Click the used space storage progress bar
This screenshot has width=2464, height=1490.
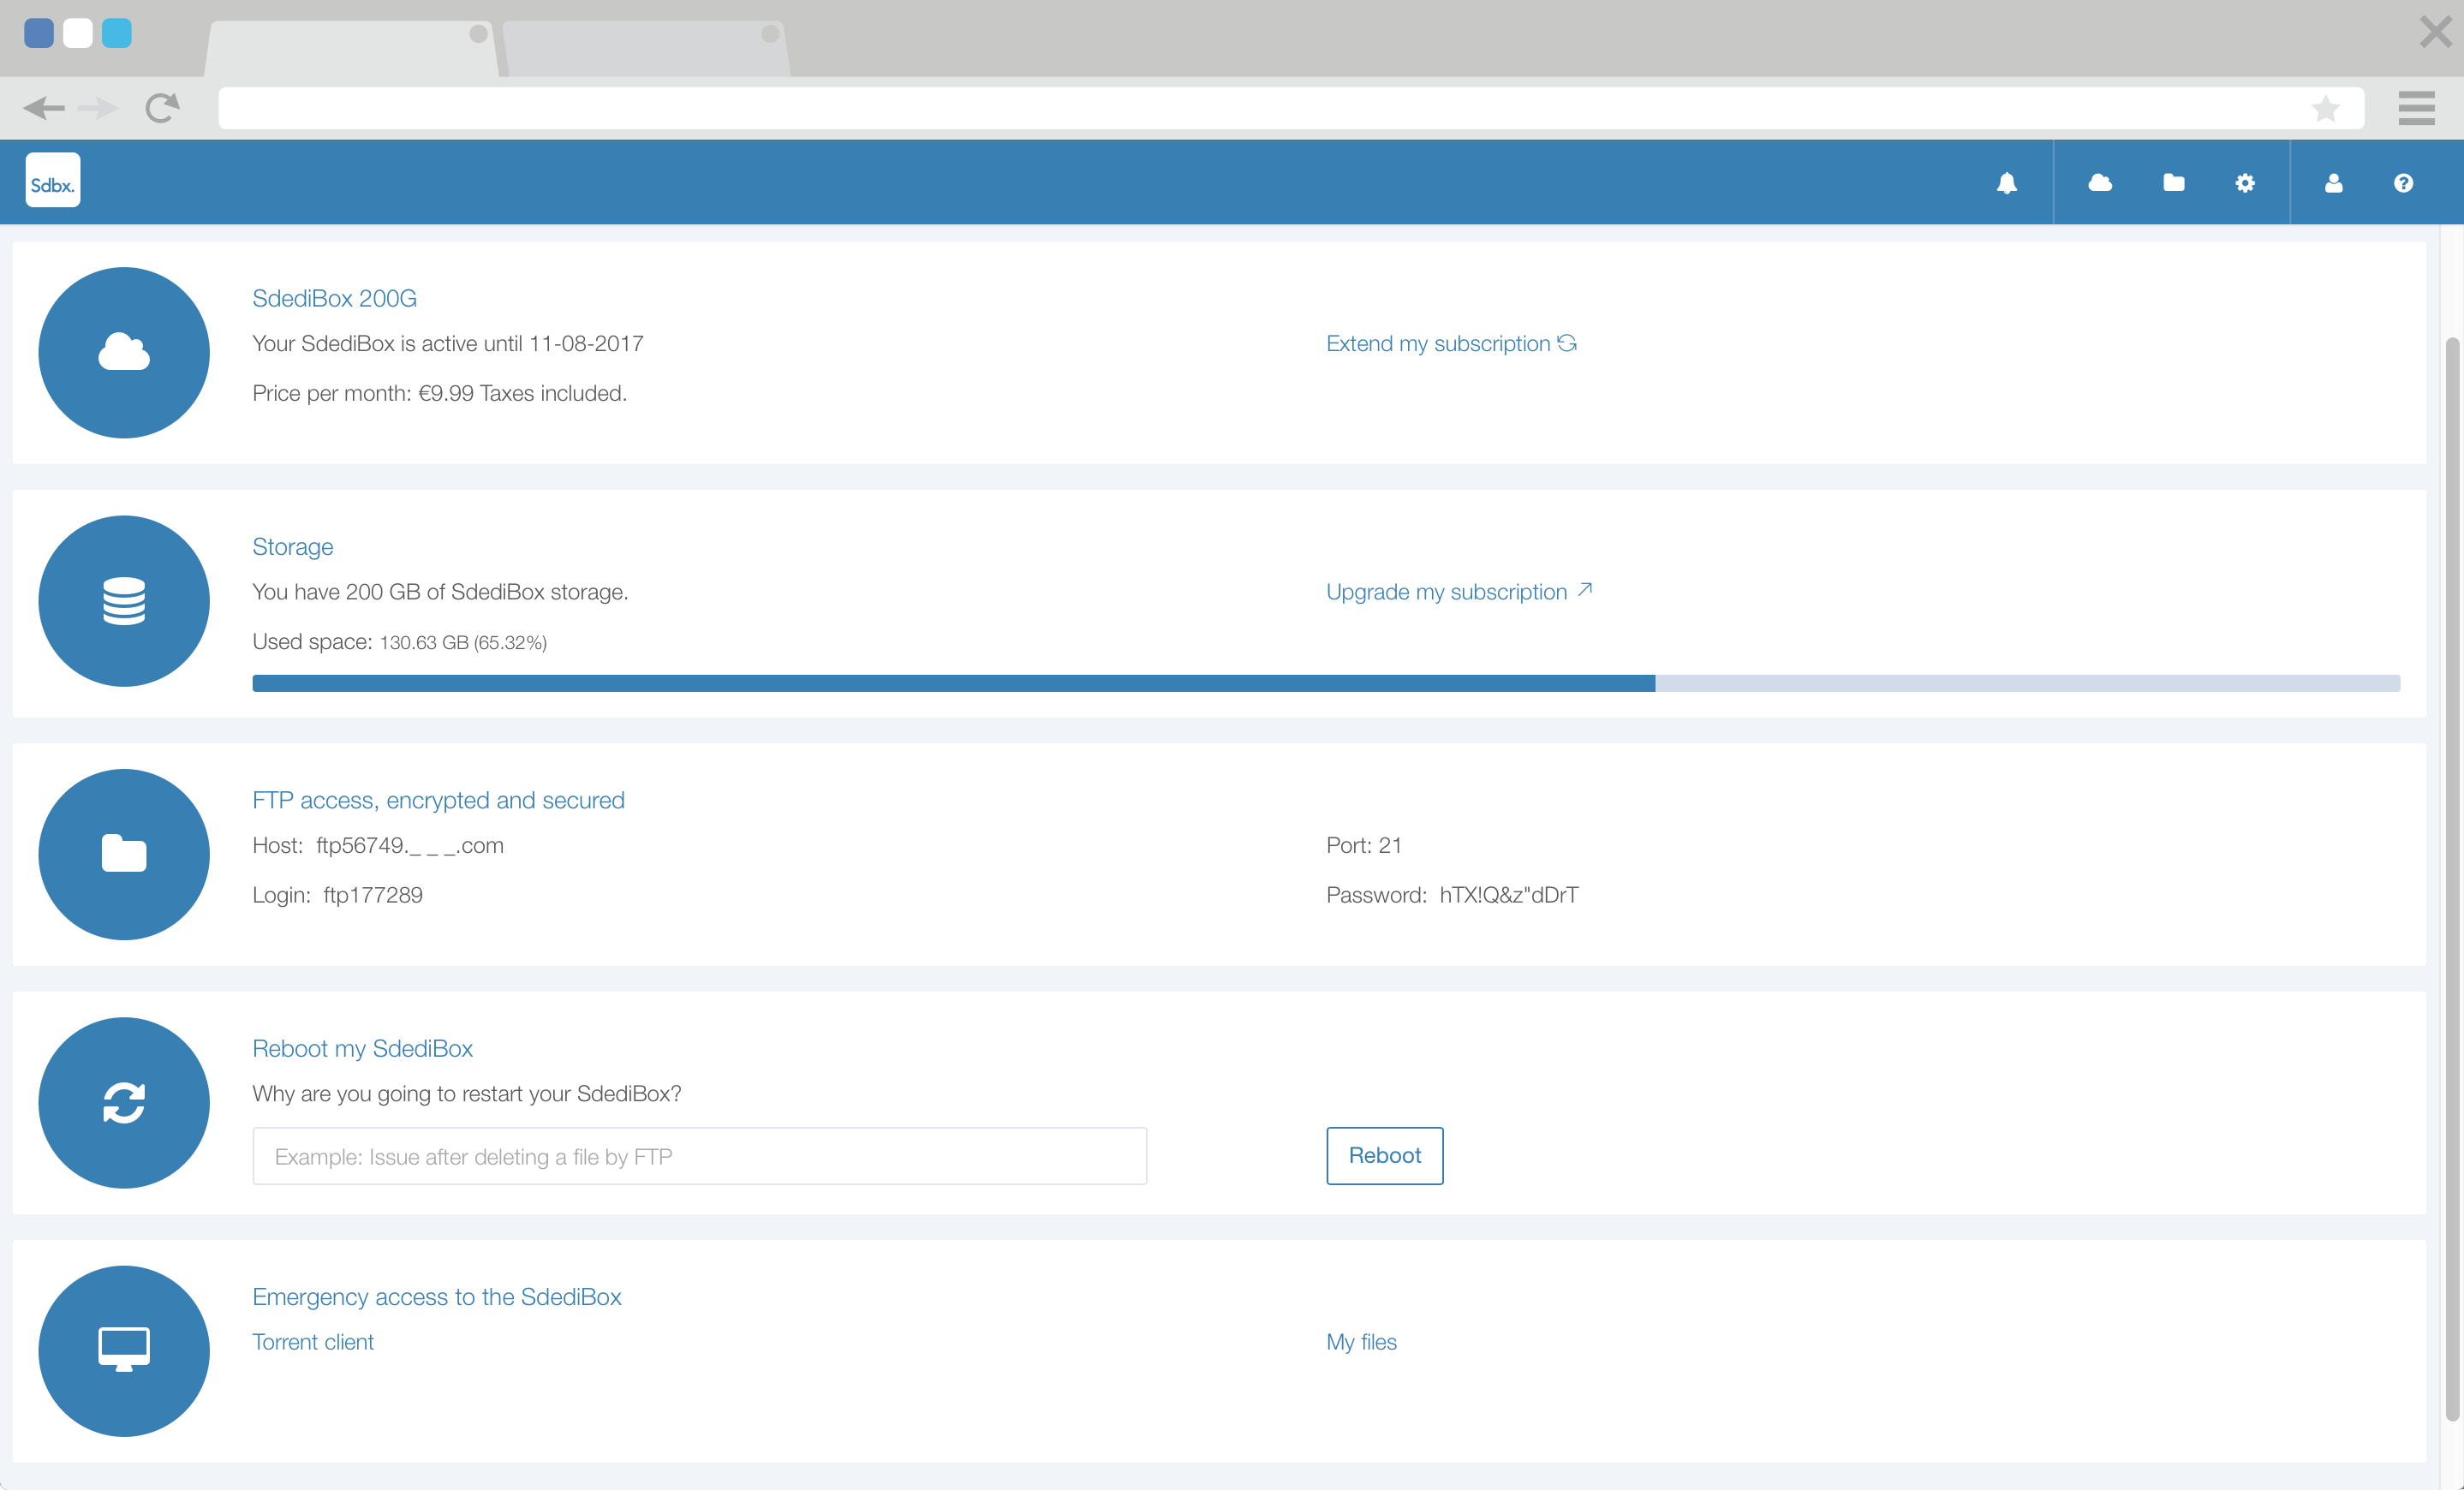click(x=1326, y=683)
